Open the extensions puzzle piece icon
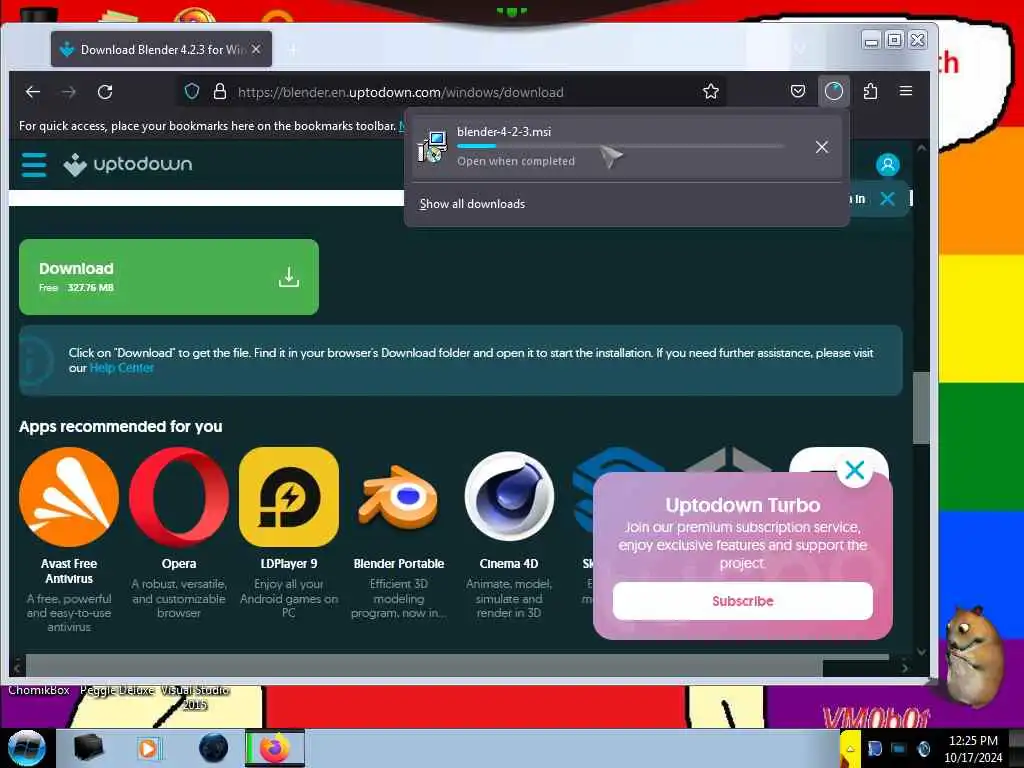Image resolution: width=1024 pixels, height=768 pixels. 870,91
